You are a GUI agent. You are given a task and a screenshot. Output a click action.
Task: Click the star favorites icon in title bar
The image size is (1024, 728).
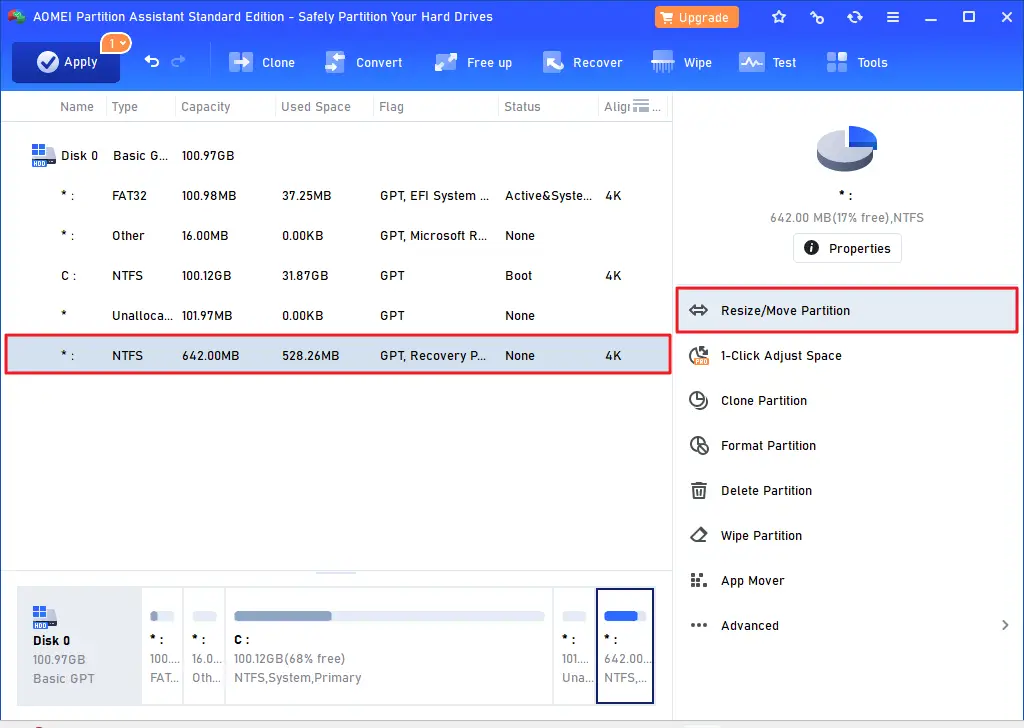(x=778, y=17)
